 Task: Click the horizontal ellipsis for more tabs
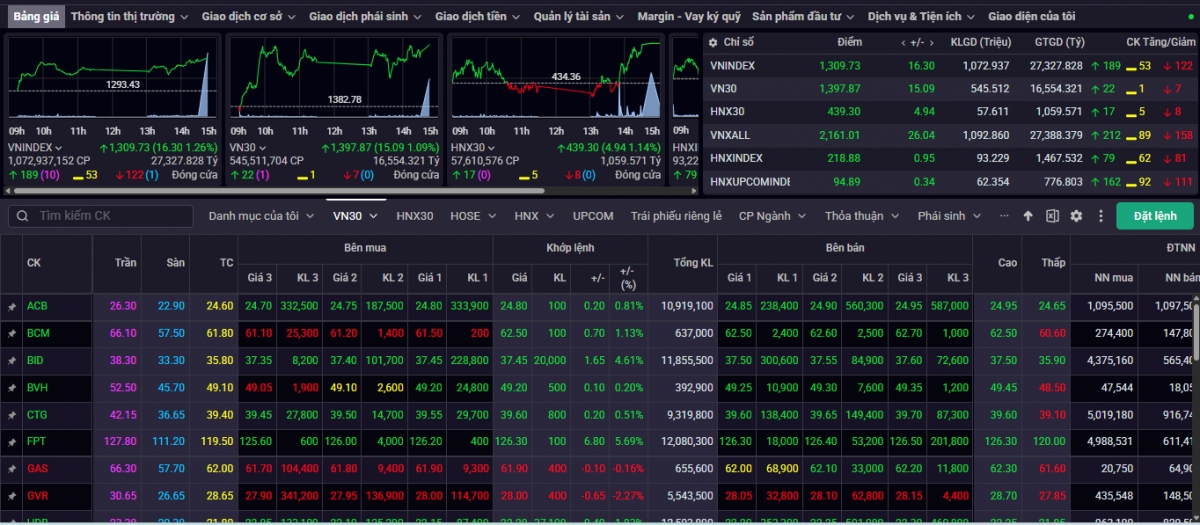click(1004, 216)
